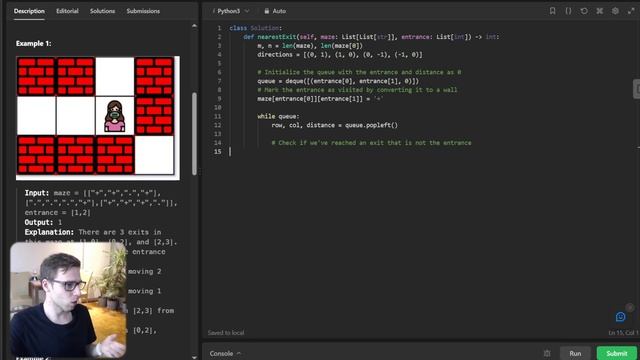This screenshot has height=360, width=640.
Task: Click the 'queue = deque' code line
Action: (x=338, y=81)
